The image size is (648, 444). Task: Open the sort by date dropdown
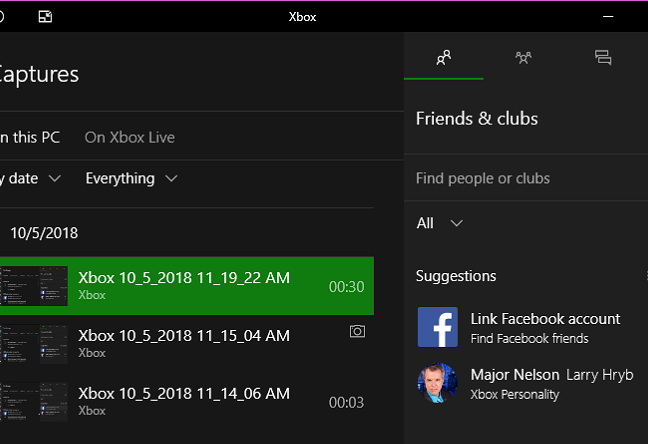point(31,179)
